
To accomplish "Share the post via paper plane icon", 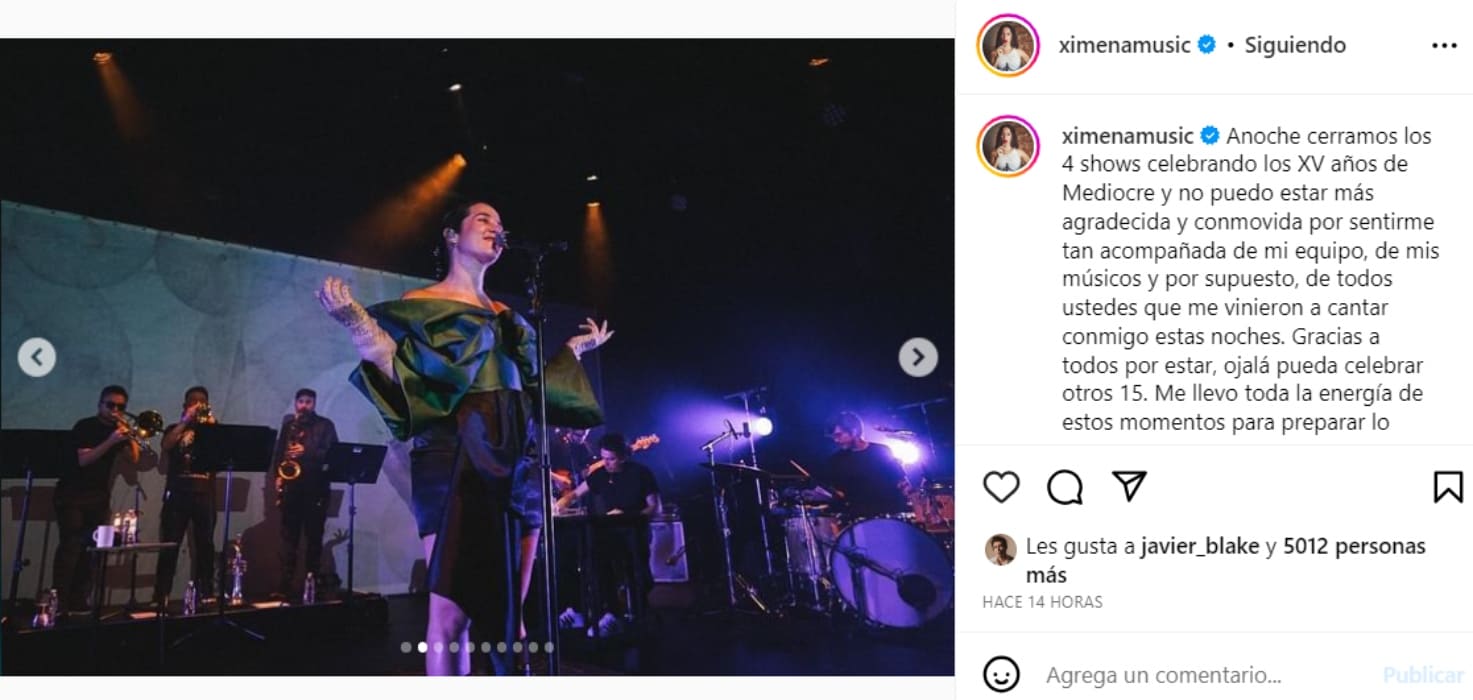I will pyautogui.click(x=1129, y=487).
